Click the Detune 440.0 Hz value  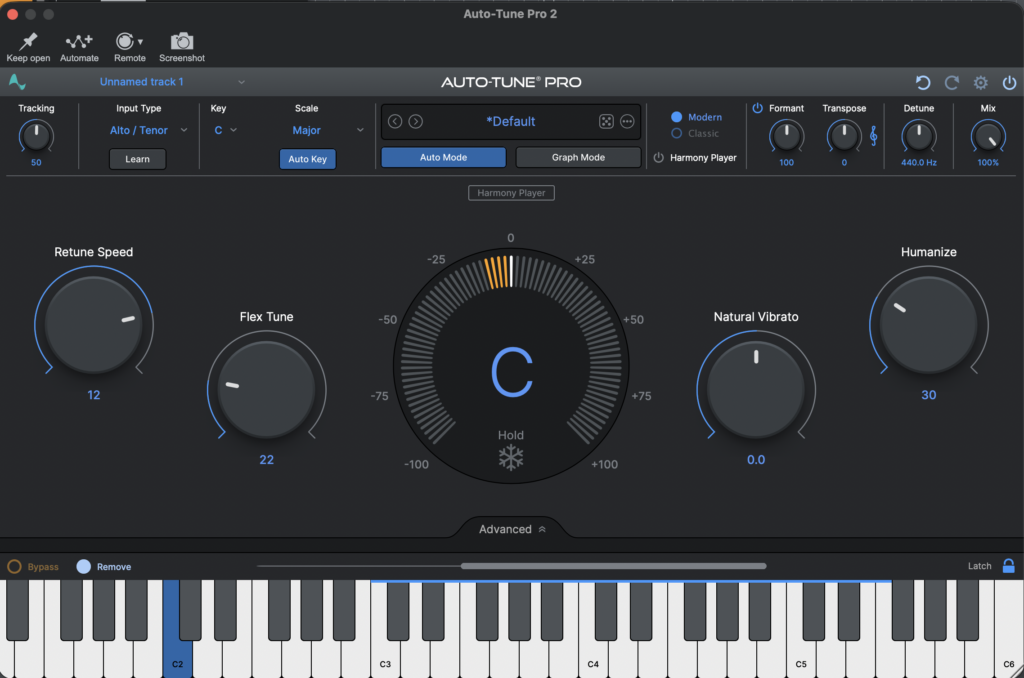[x=918, y=163]
